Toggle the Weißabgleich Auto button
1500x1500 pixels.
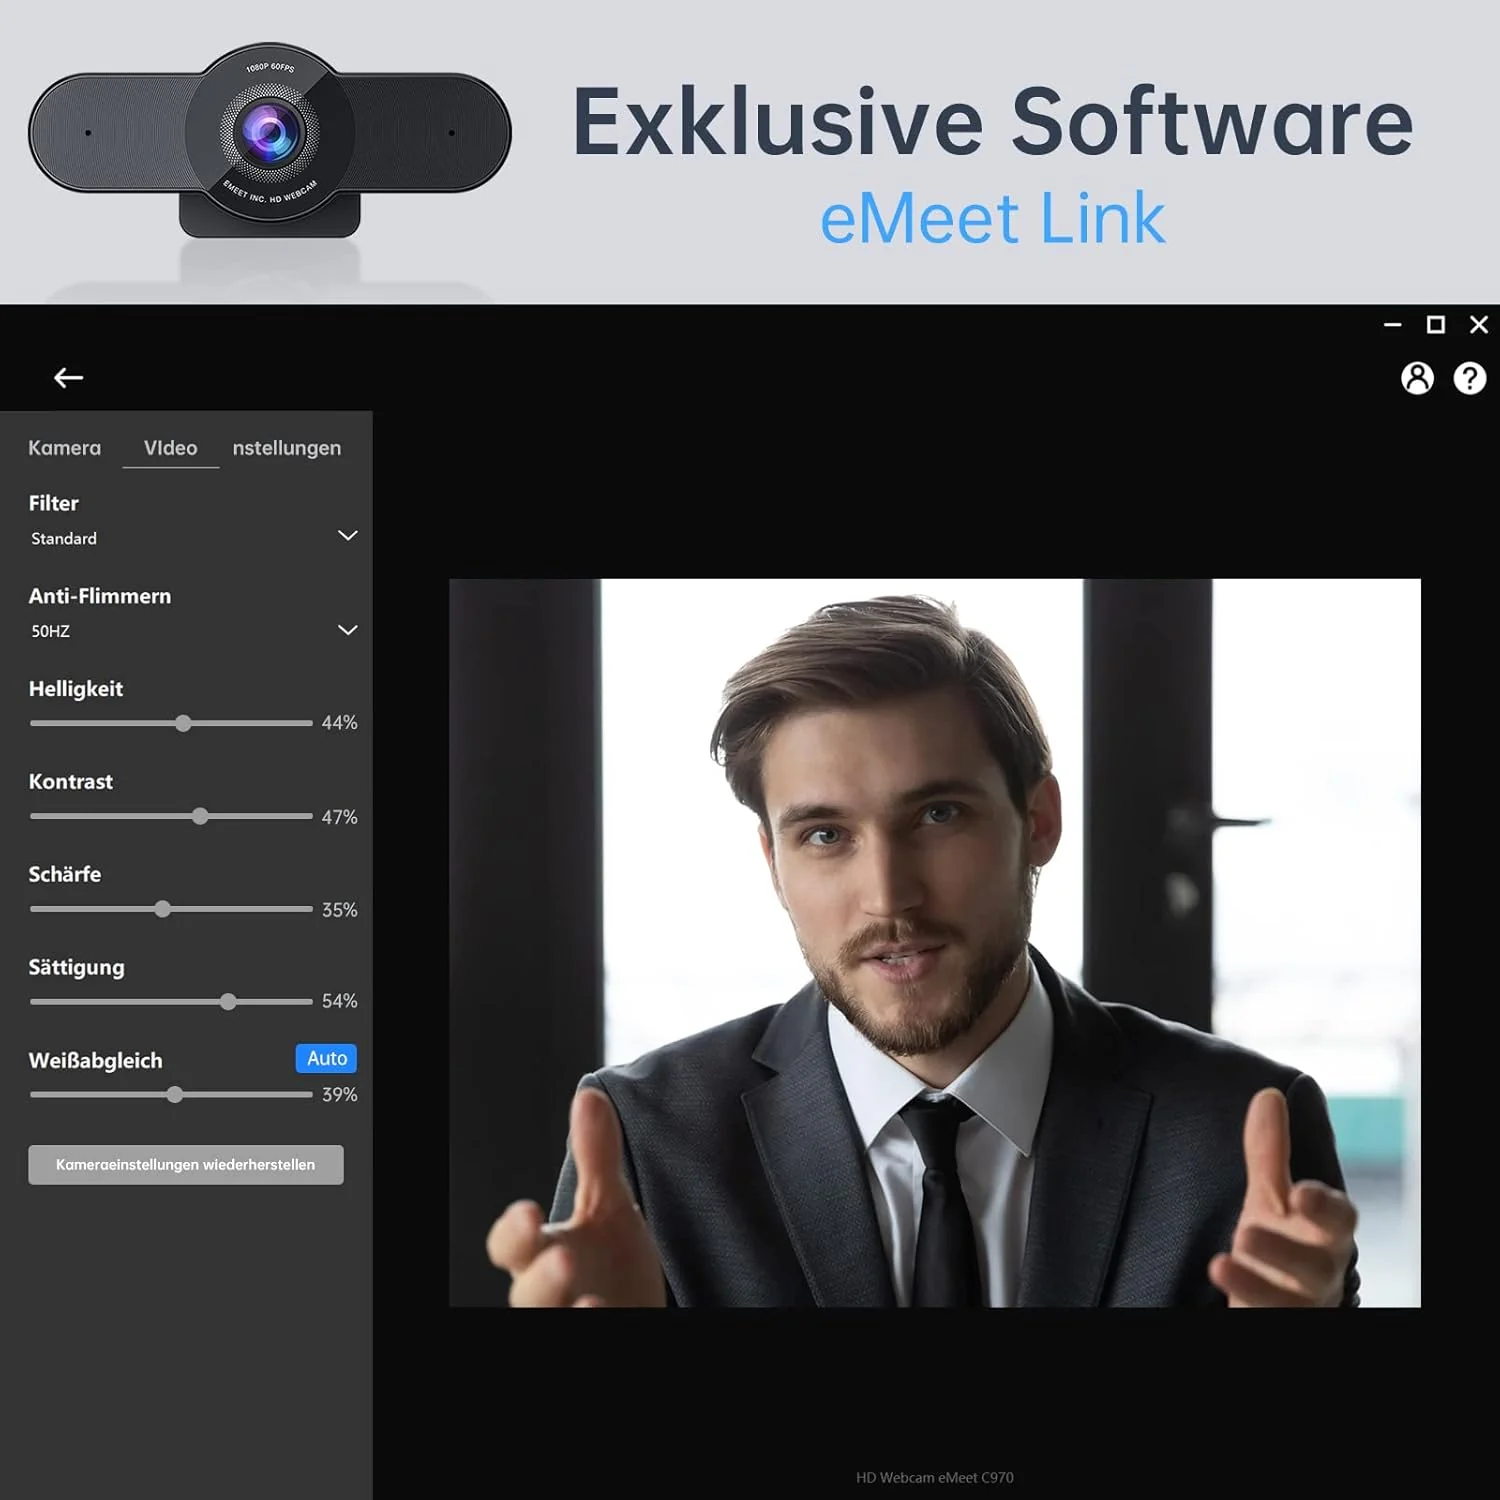[327, 1058]
